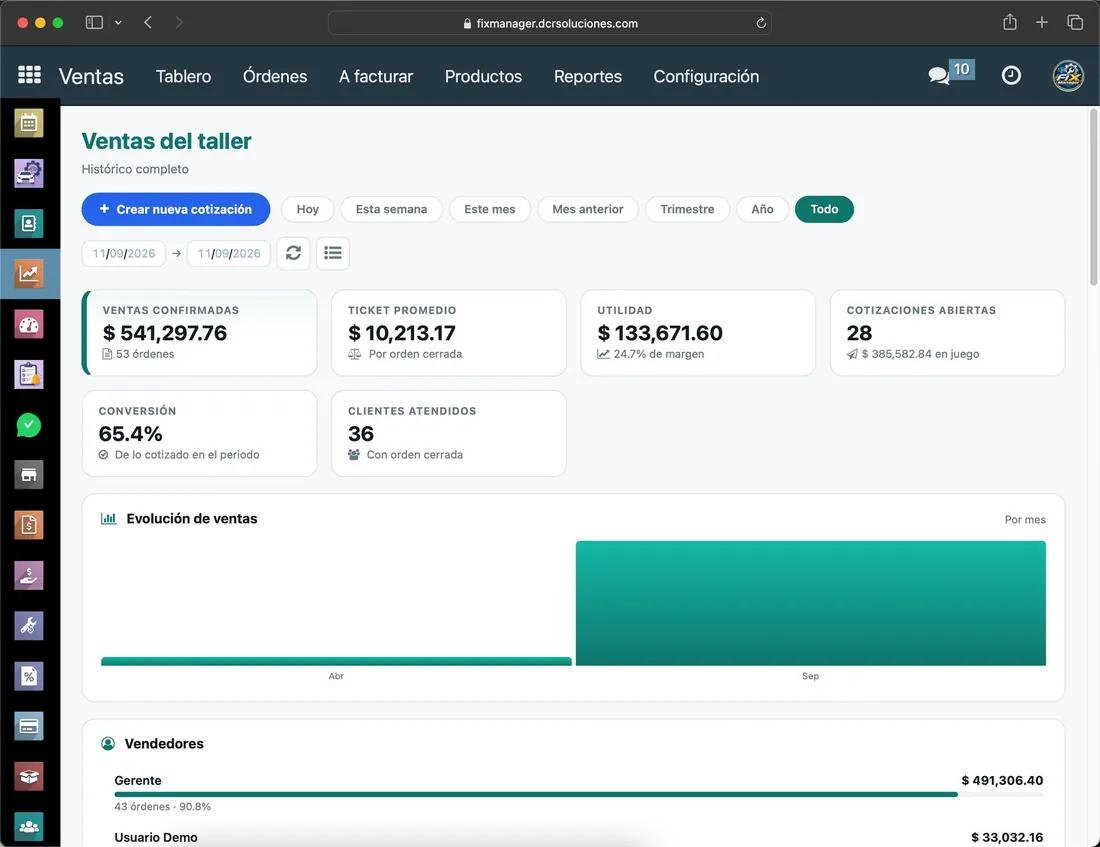Open the Ticket promedio card
This screenshot has height=847, width=1100.
coord(449,333)
